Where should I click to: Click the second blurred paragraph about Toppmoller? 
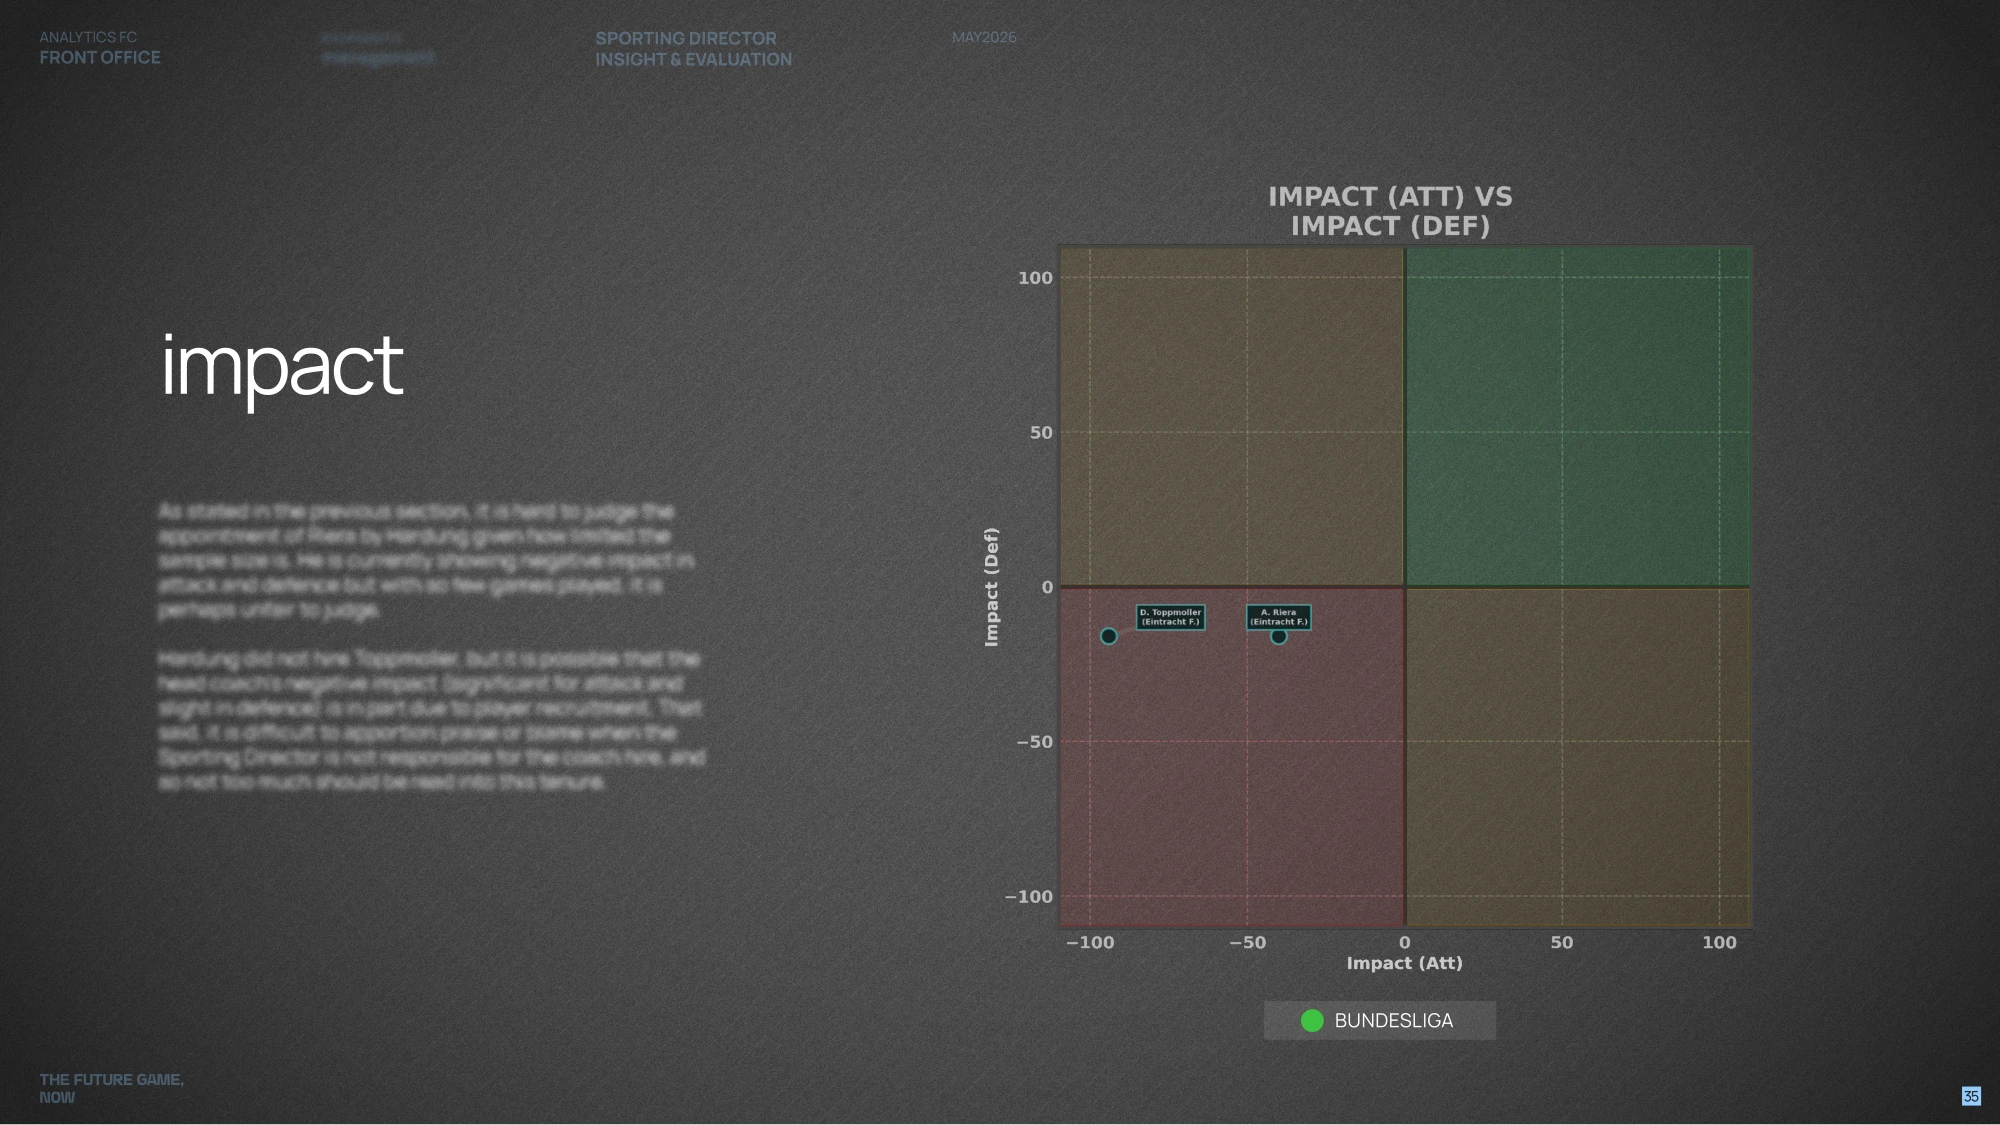pyautogui.click(x=431, y=720)
